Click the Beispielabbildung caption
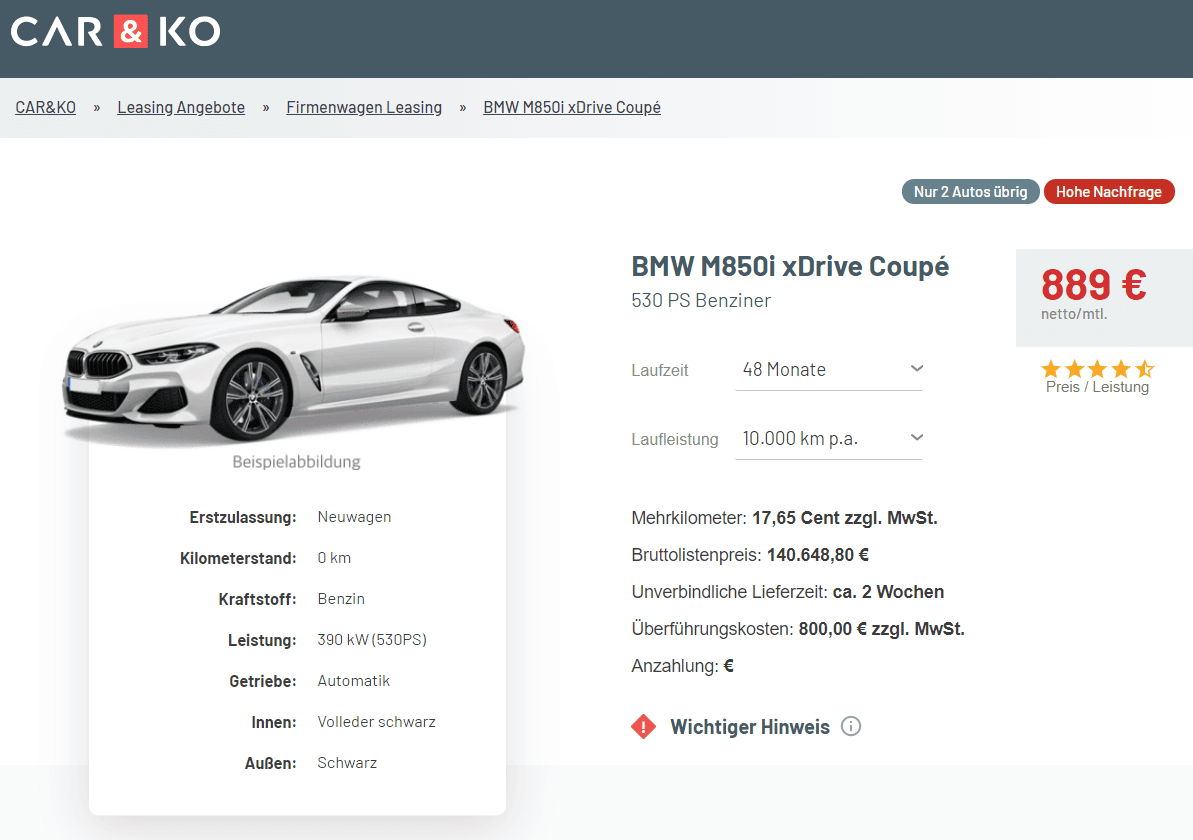1193x840 pixels. (297, 462)
